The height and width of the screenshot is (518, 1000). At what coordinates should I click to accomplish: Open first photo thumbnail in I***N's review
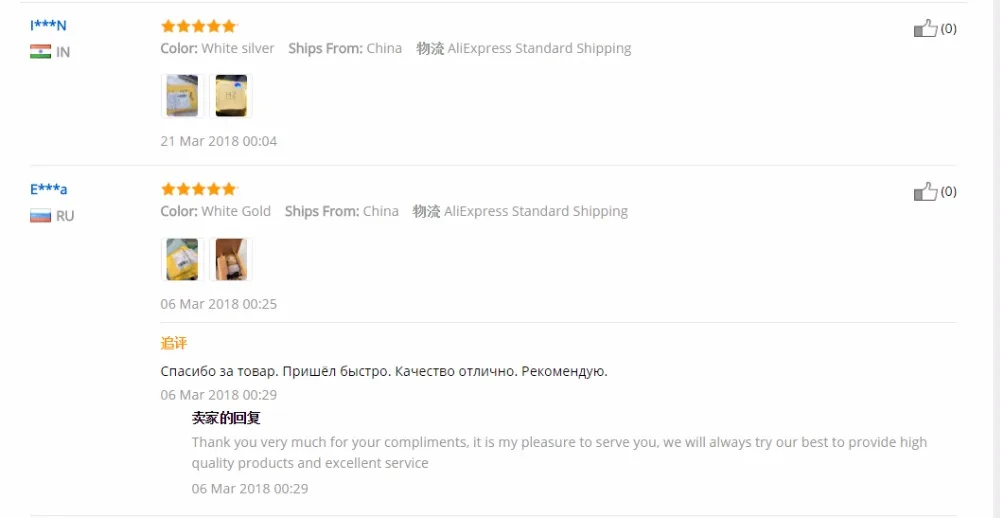182,96
